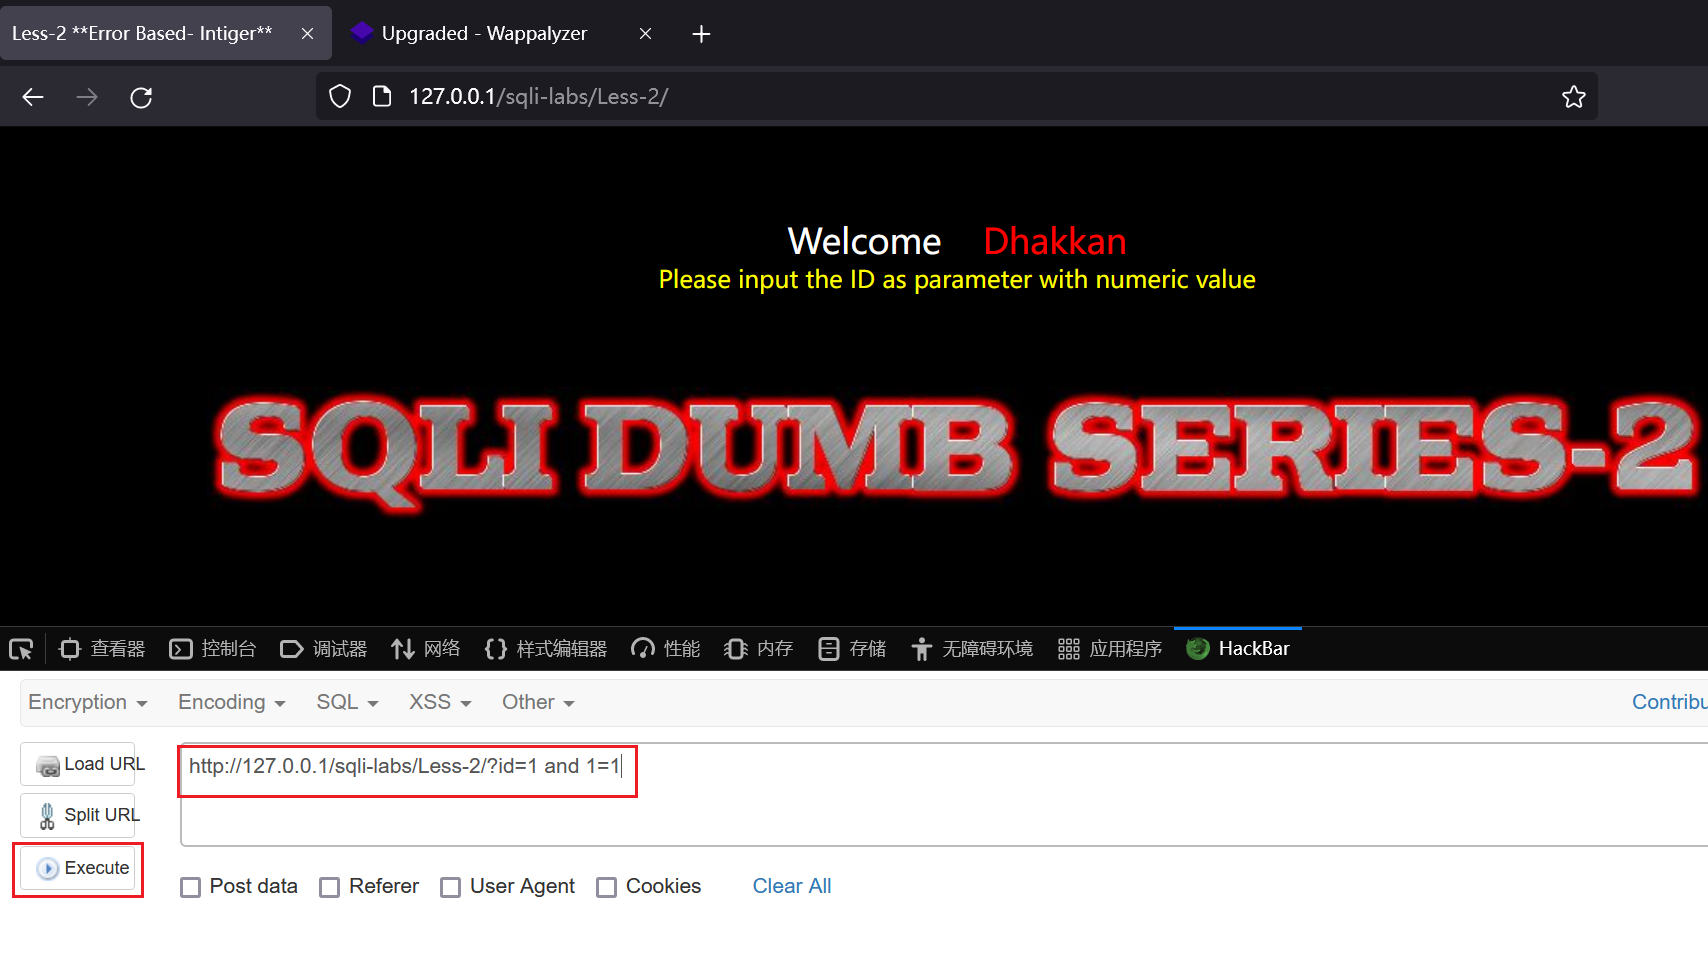
Task: Activate the element picker tool in devtools
Action: pyautogui.click(x=21, y=648)
